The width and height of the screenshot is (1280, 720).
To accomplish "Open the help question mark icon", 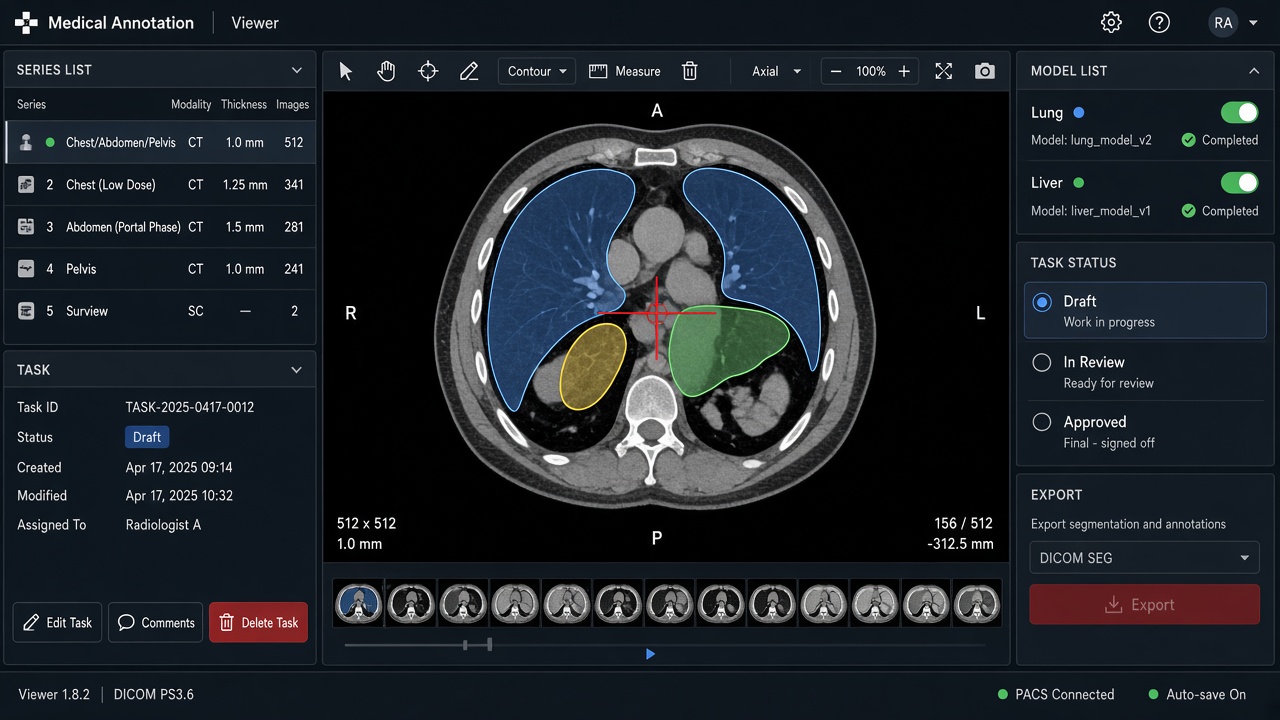I will [x=1159, y=22].
